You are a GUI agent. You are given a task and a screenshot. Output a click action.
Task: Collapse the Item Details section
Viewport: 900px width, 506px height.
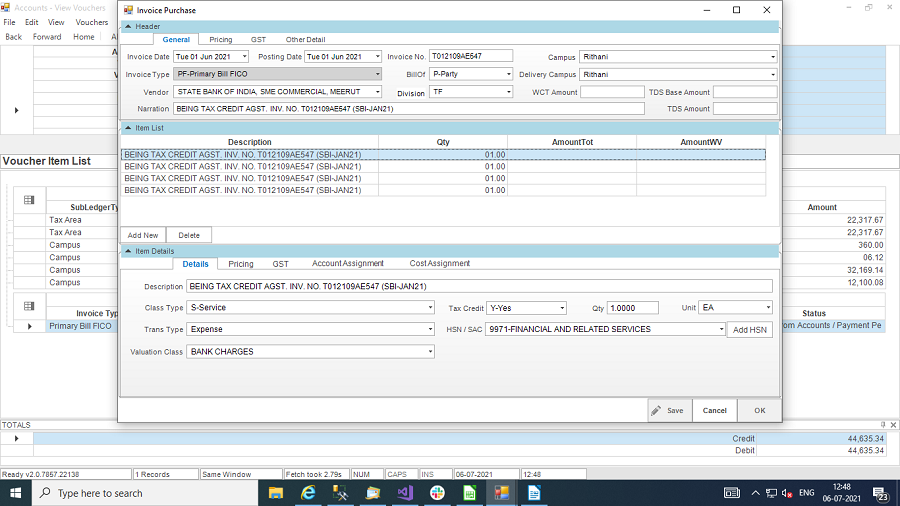point(127,251)
